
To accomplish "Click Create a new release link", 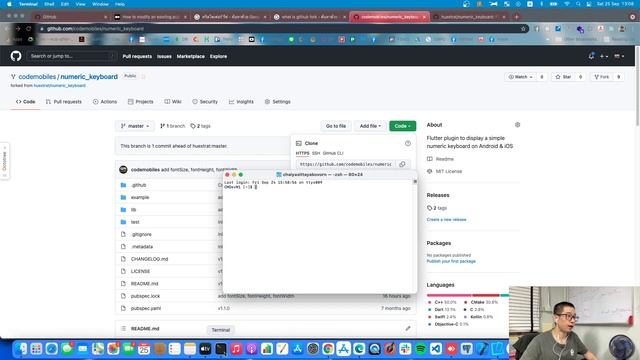I will point(446,220).
